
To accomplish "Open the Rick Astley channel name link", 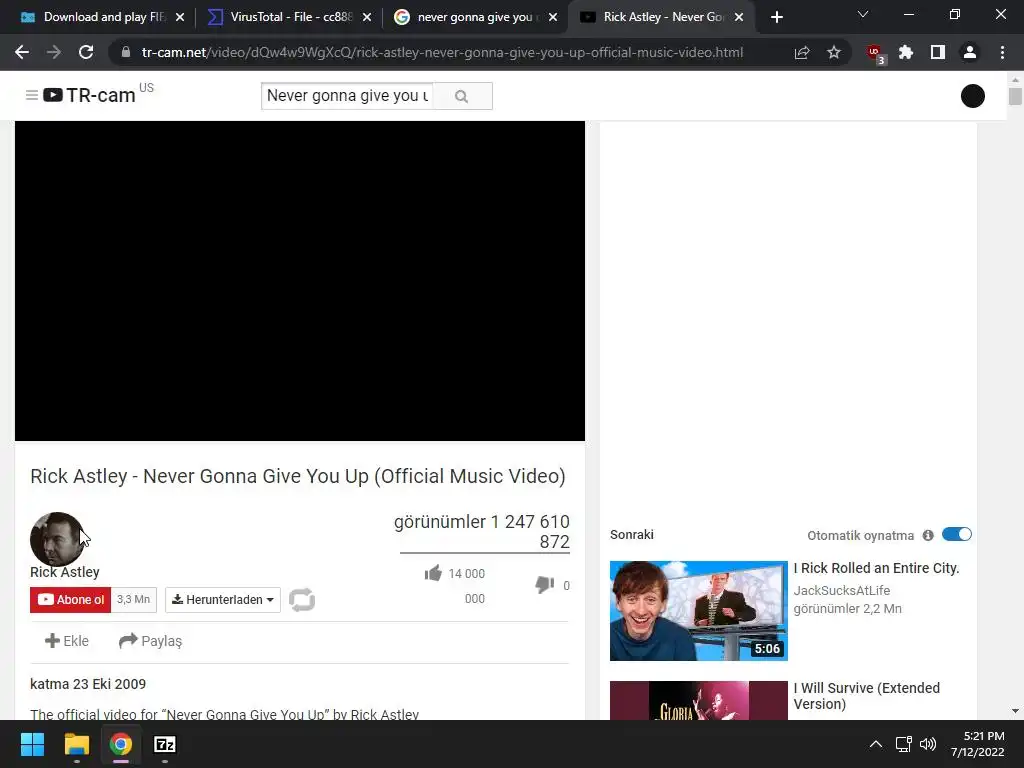I will (x=65, y=572).
